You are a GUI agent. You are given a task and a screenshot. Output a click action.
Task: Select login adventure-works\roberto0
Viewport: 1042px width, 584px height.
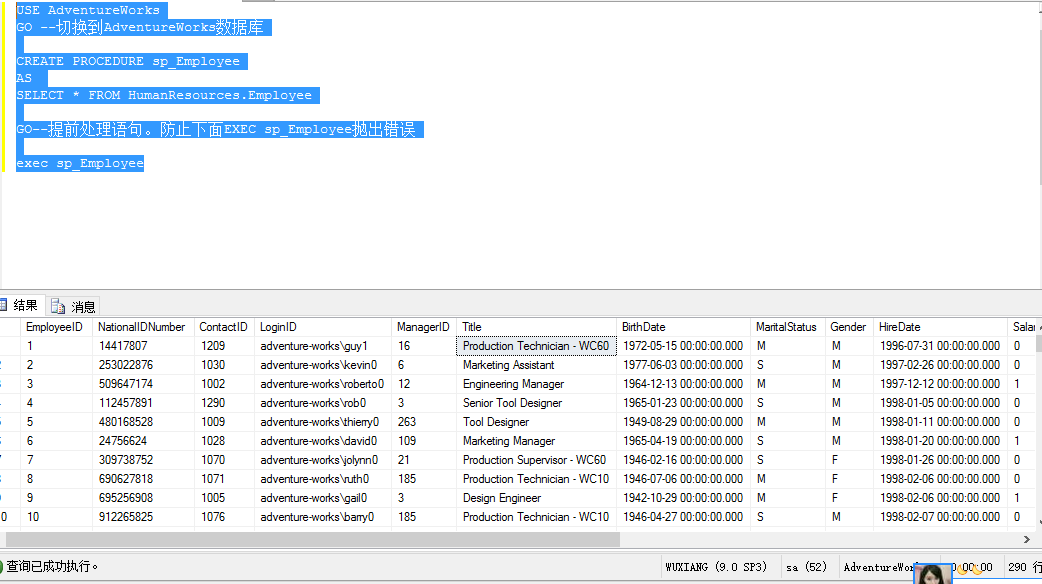click(323, 384)
